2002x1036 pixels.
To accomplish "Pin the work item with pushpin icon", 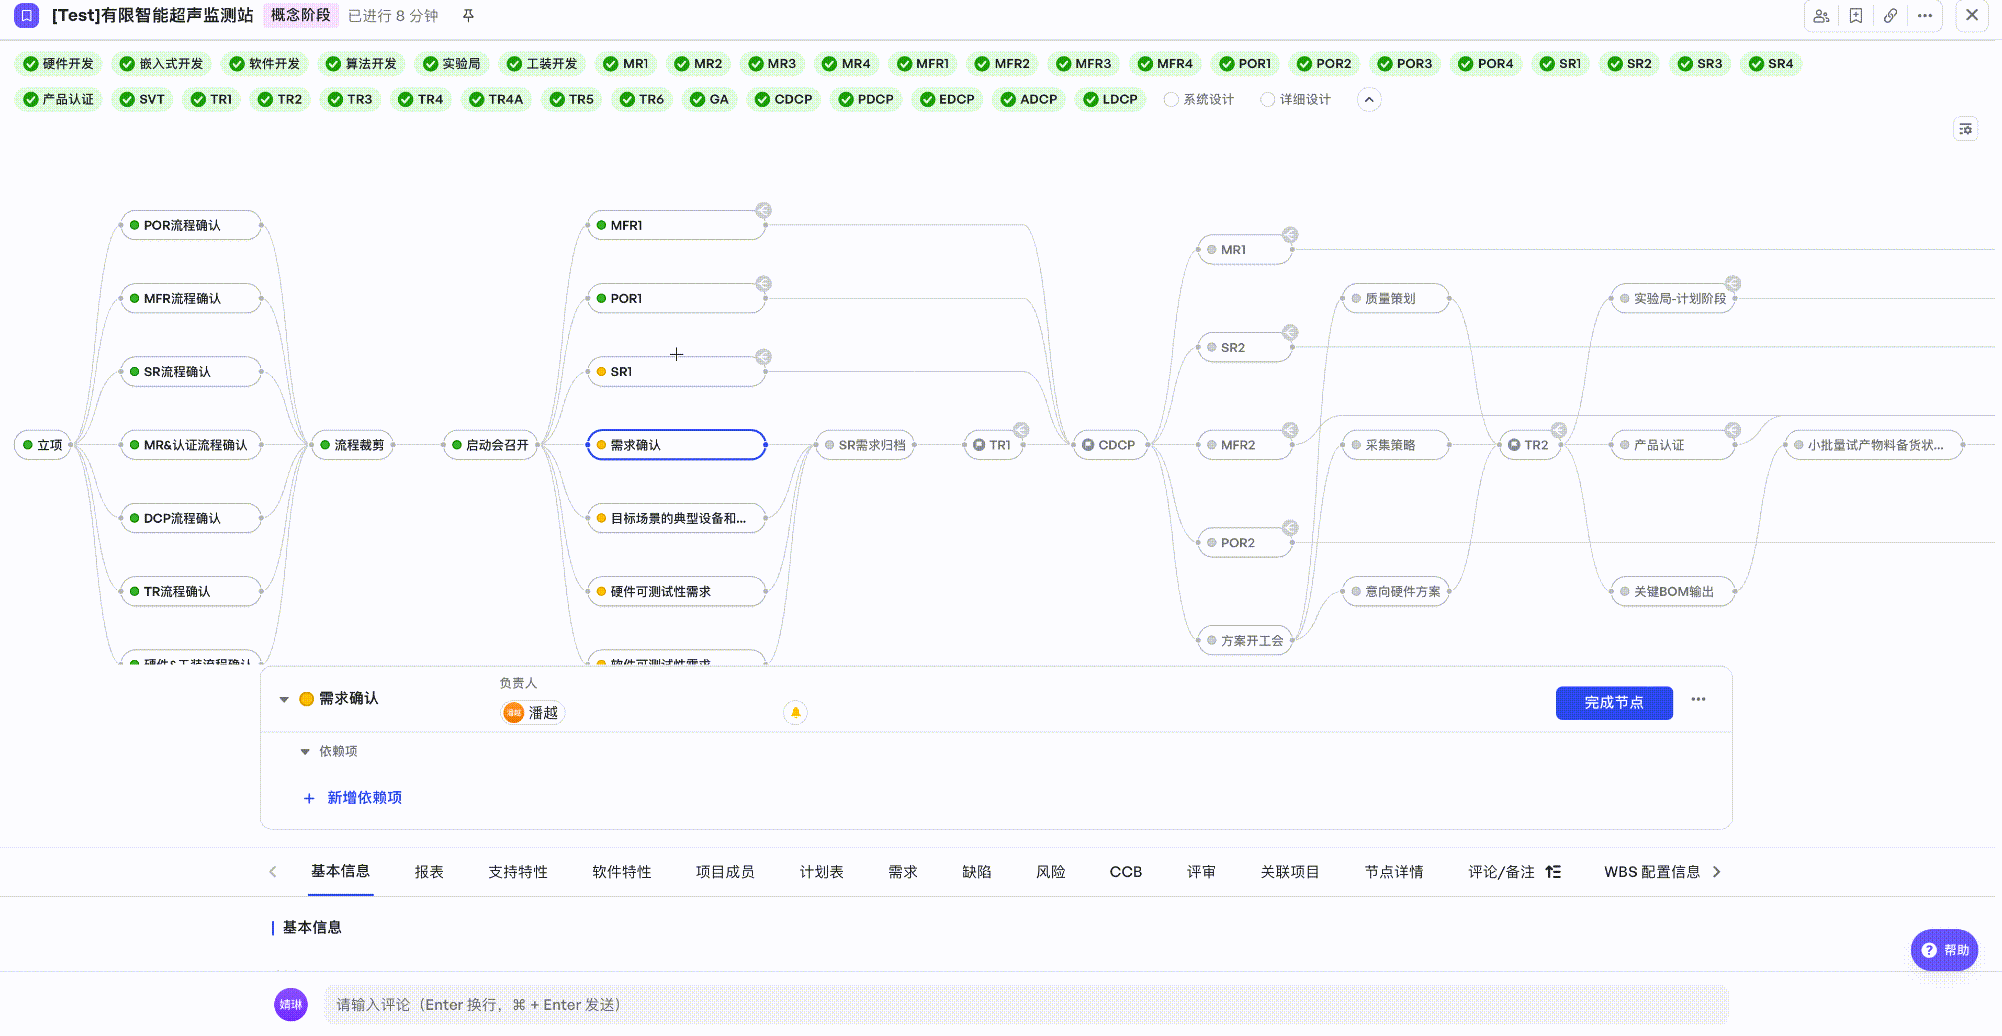I will pyautogui.click(x=468, y=16).
